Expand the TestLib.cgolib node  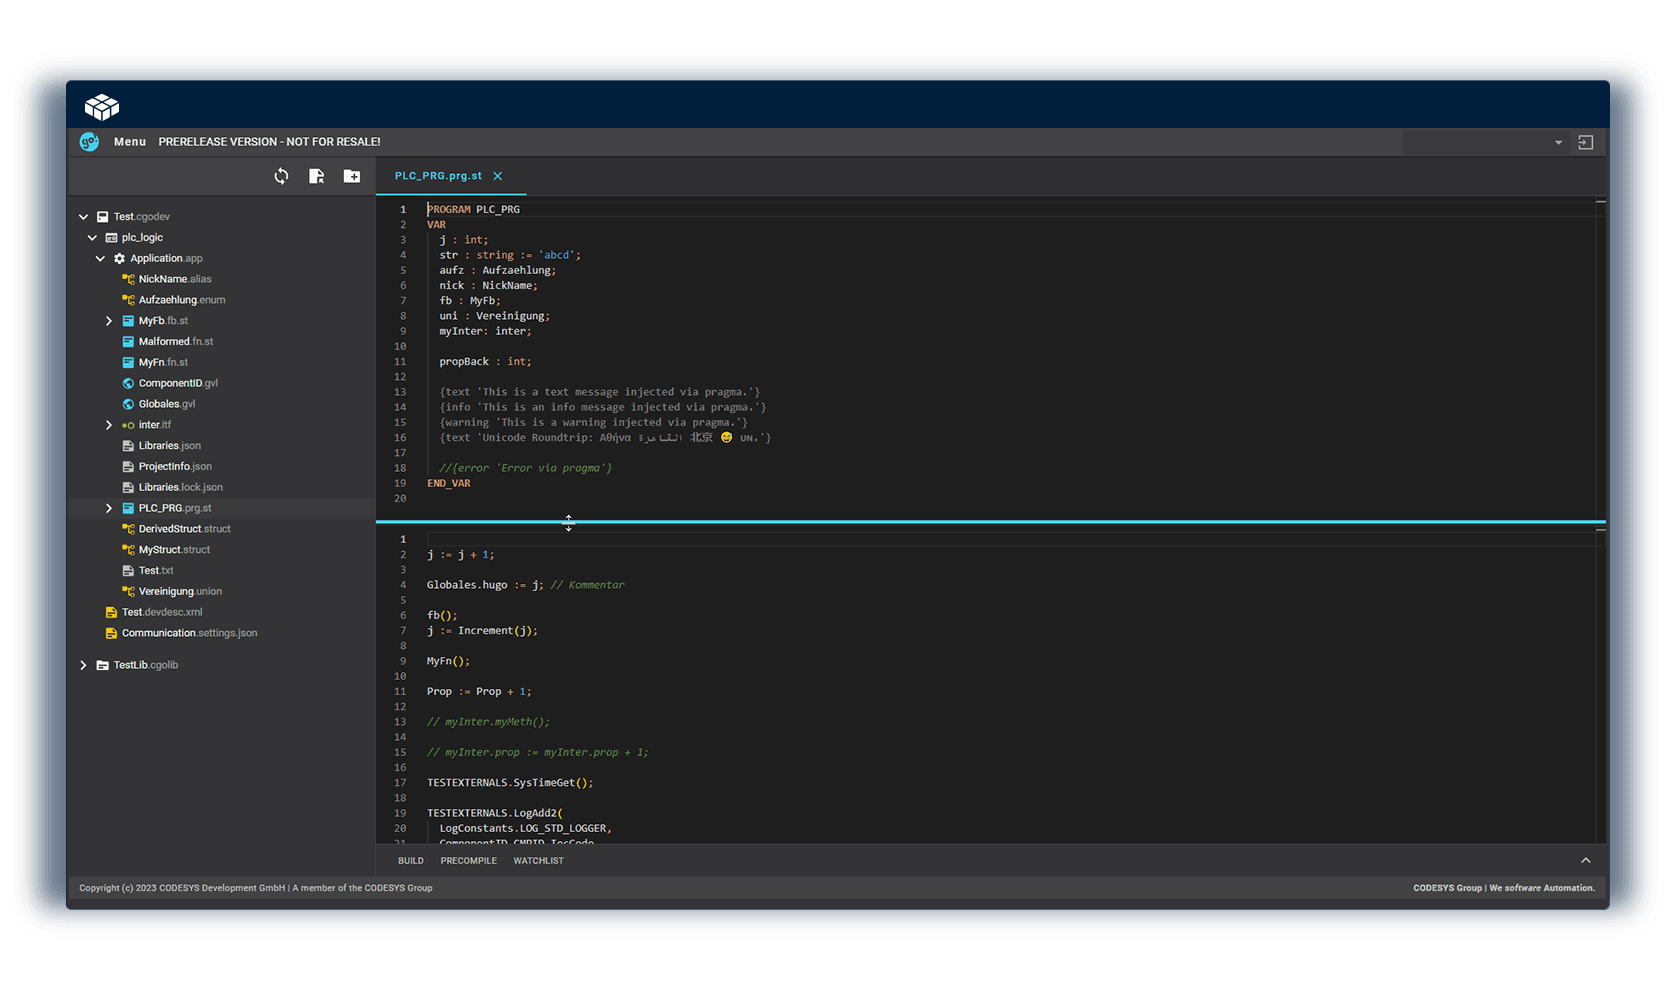point(84,665)
